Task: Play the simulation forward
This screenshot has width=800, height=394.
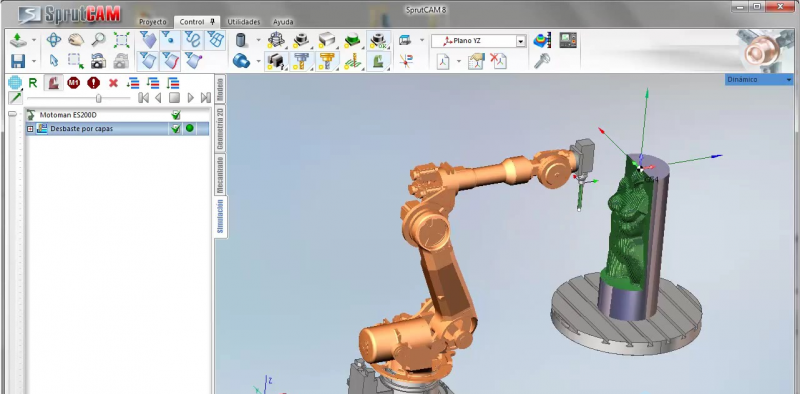Action: tap(190, 97)
